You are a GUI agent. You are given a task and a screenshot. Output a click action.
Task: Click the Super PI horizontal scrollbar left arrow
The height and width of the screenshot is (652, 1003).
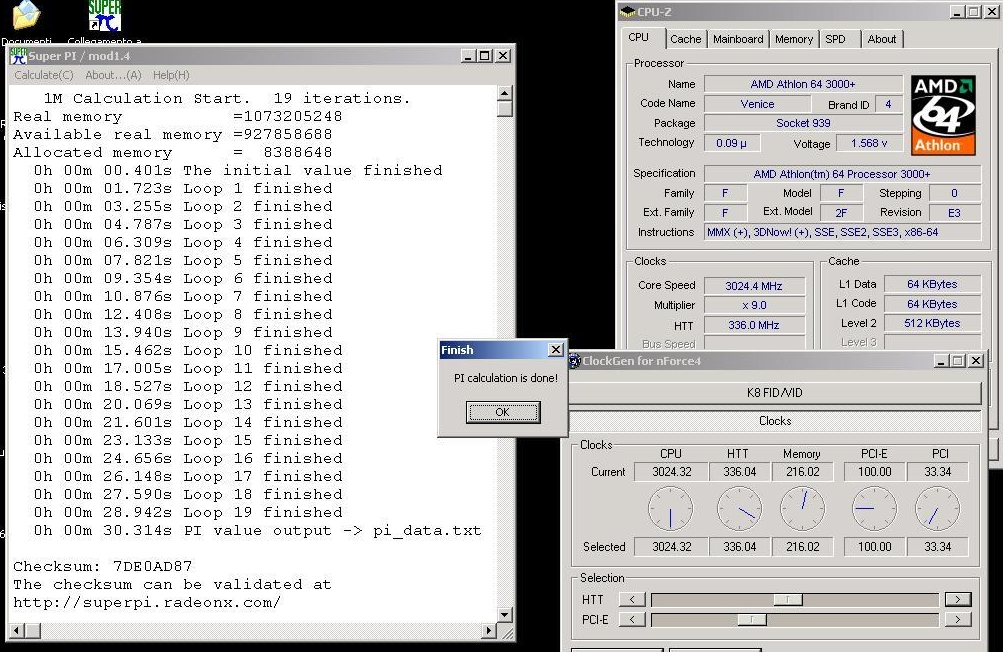click(x=17, y=631)
